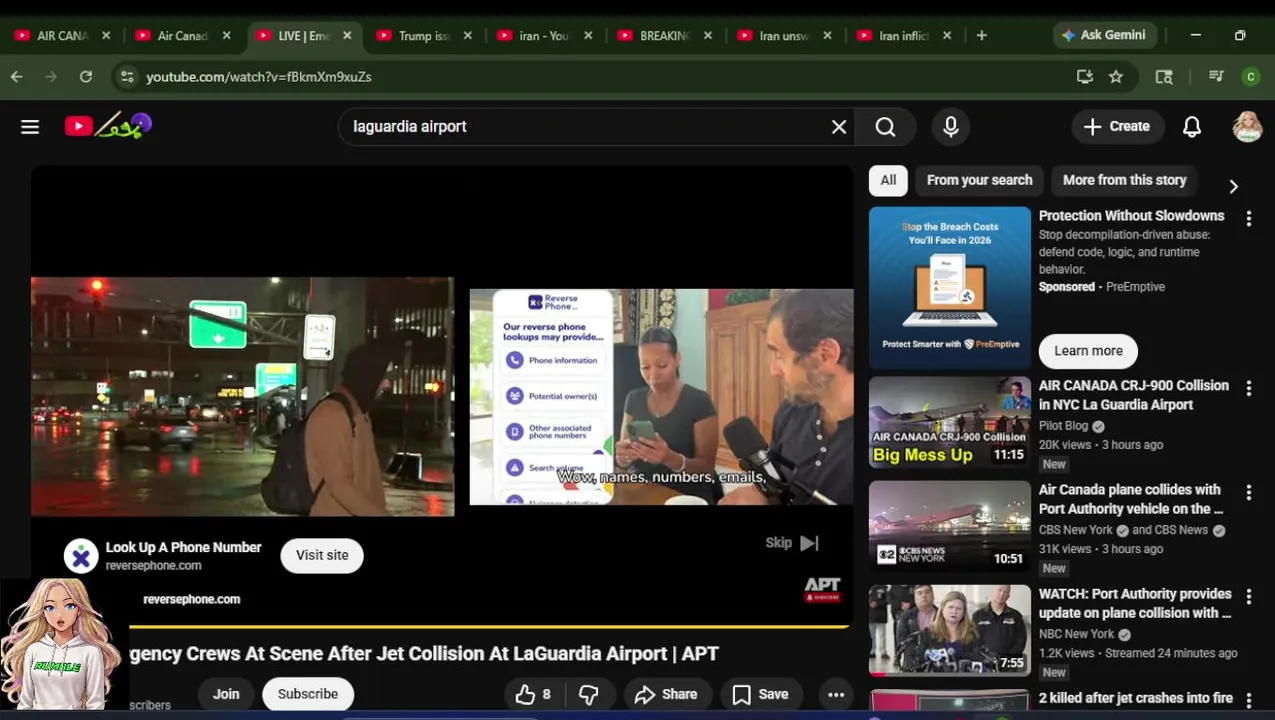This screenshot has height=720, width=1275.
Task: Open browser media control icon
Action: pos(1216,76)
